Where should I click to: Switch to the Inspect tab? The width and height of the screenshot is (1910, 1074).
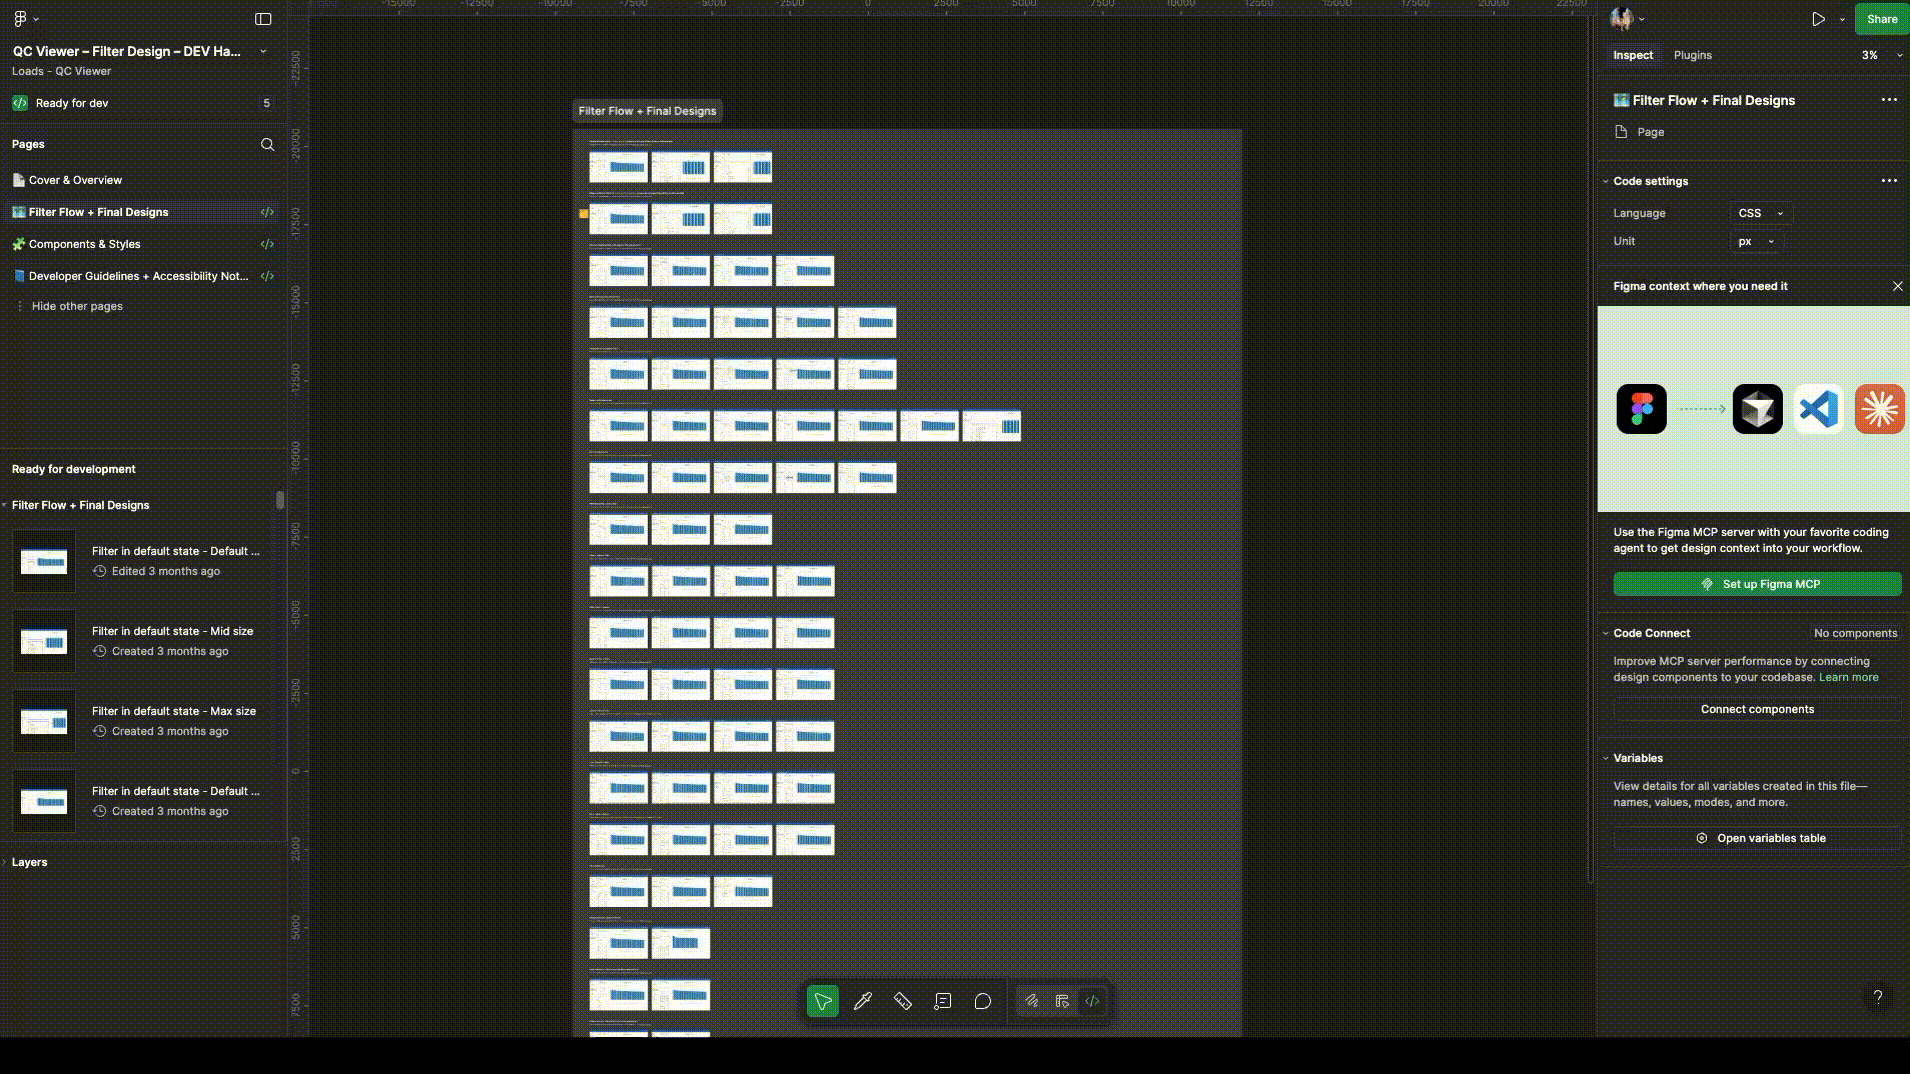(1633, 55)
